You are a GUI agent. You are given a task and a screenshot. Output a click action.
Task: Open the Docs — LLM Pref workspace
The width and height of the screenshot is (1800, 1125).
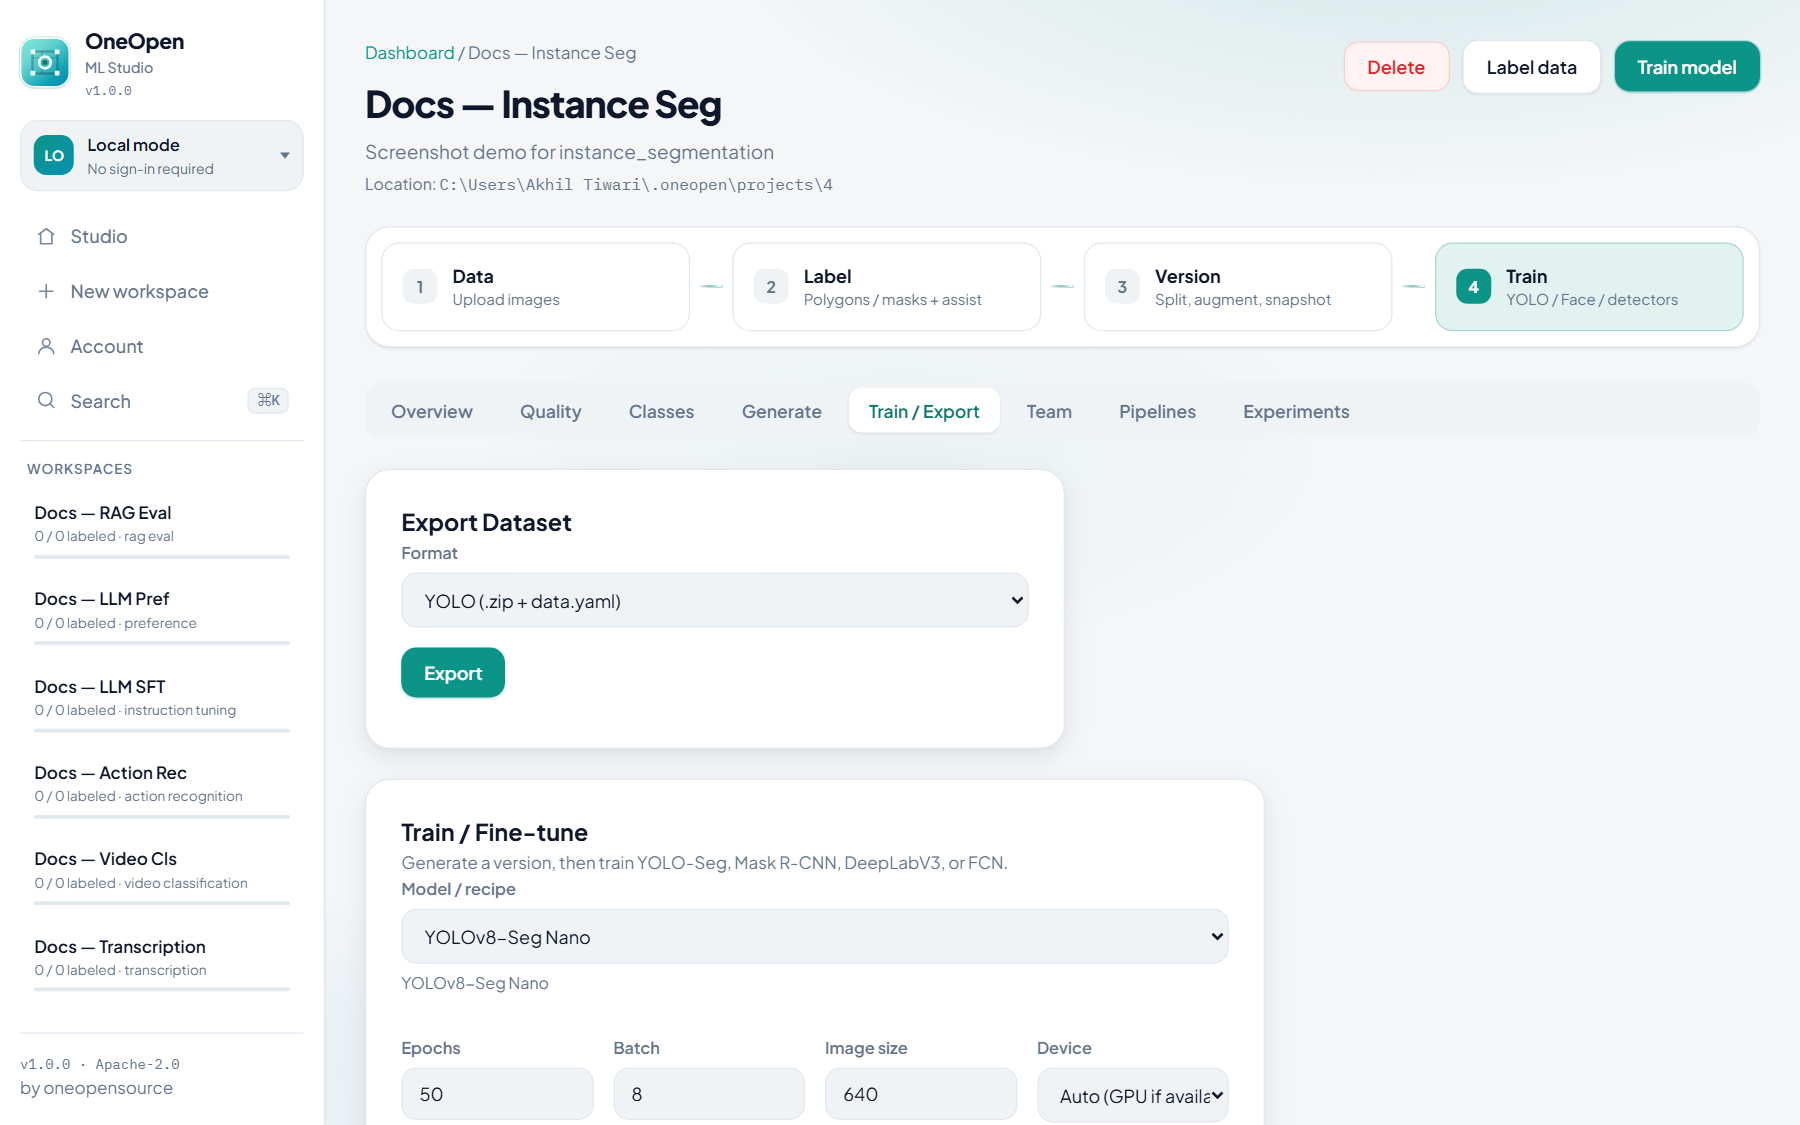point(162,611)
